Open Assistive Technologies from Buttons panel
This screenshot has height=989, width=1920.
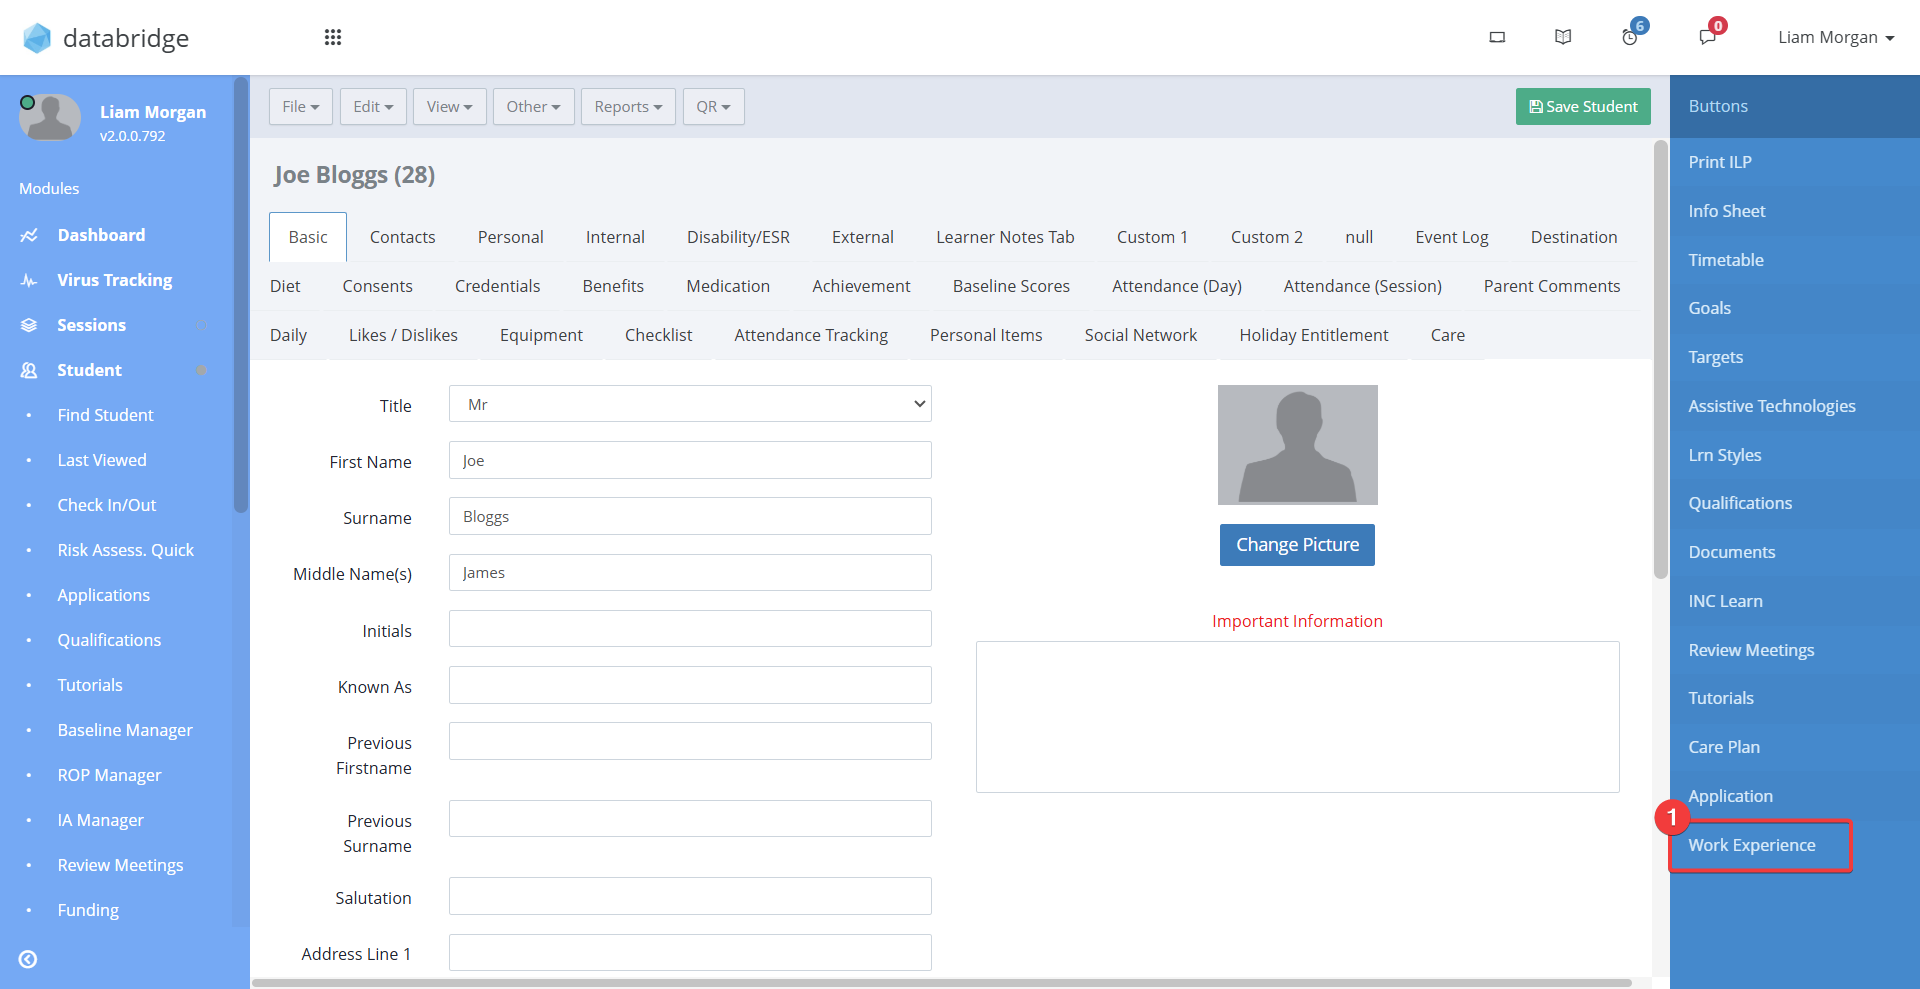point(1772,406)
